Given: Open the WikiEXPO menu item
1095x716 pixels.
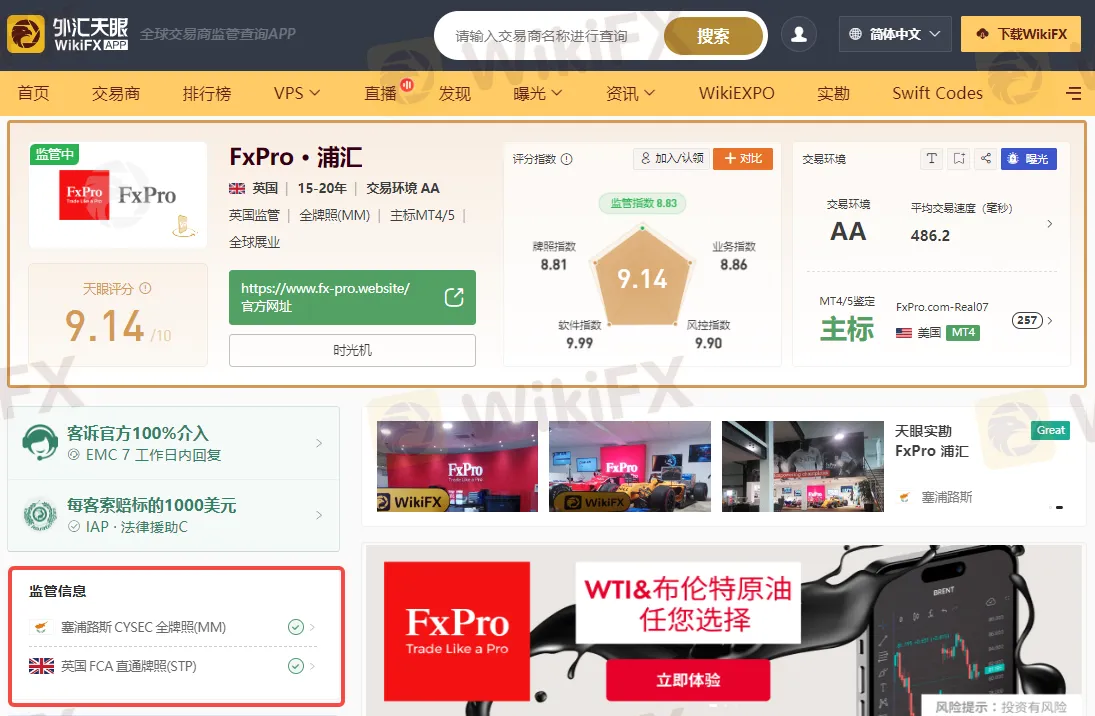Looking at the screenshot, I should click(x=737, y=93).
